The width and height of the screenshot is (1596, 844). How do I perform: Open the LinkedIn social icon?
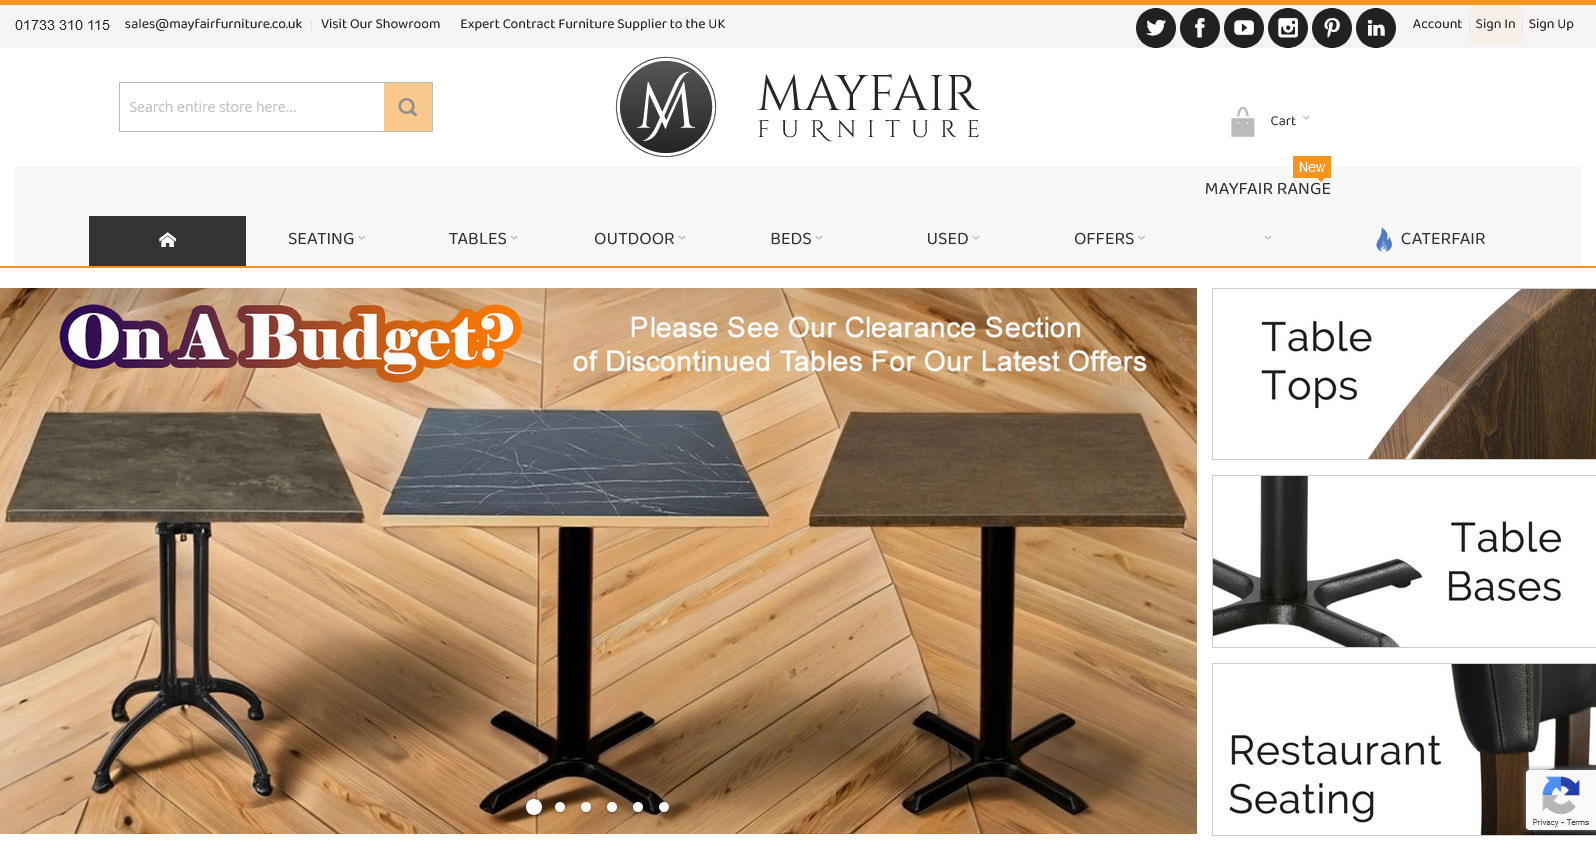(x=1375, y=28)
